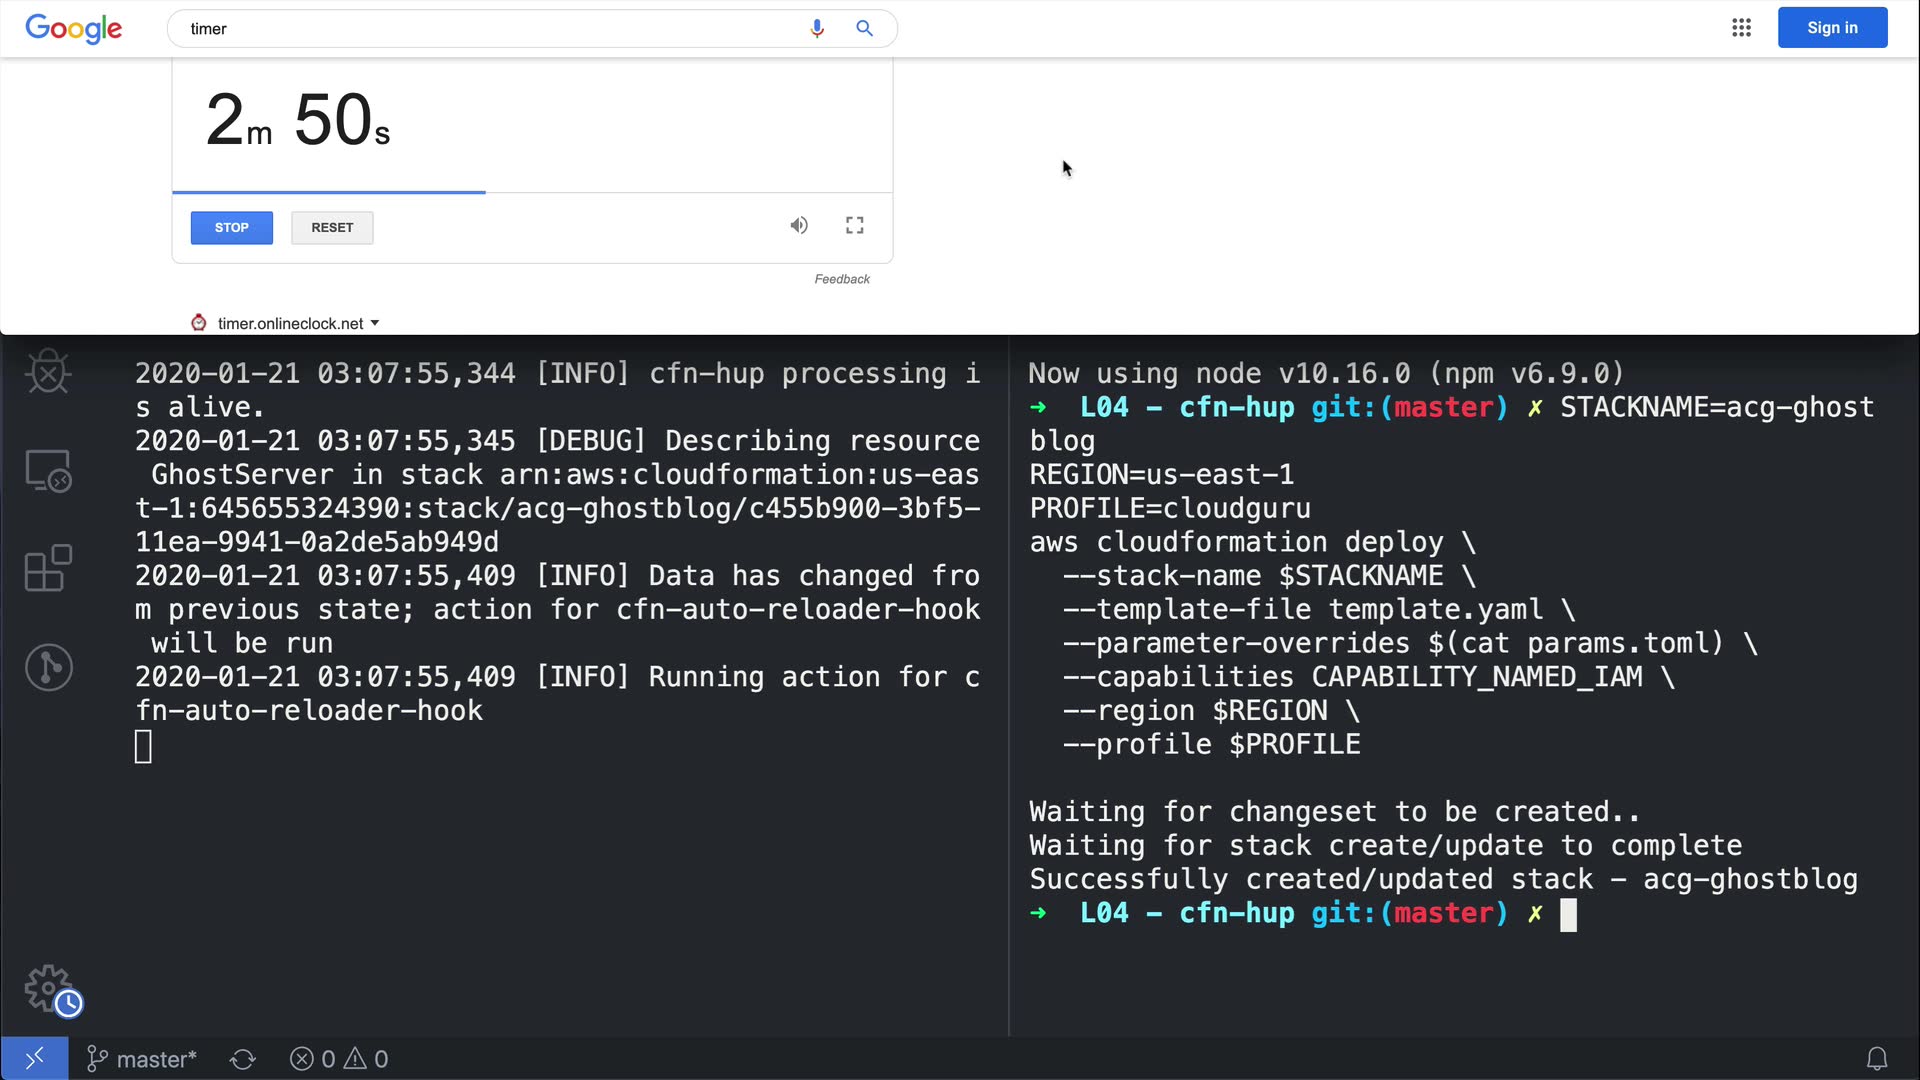Open the Google apps grid
Viewport: 1920px width, 1080px height.
1741,28
